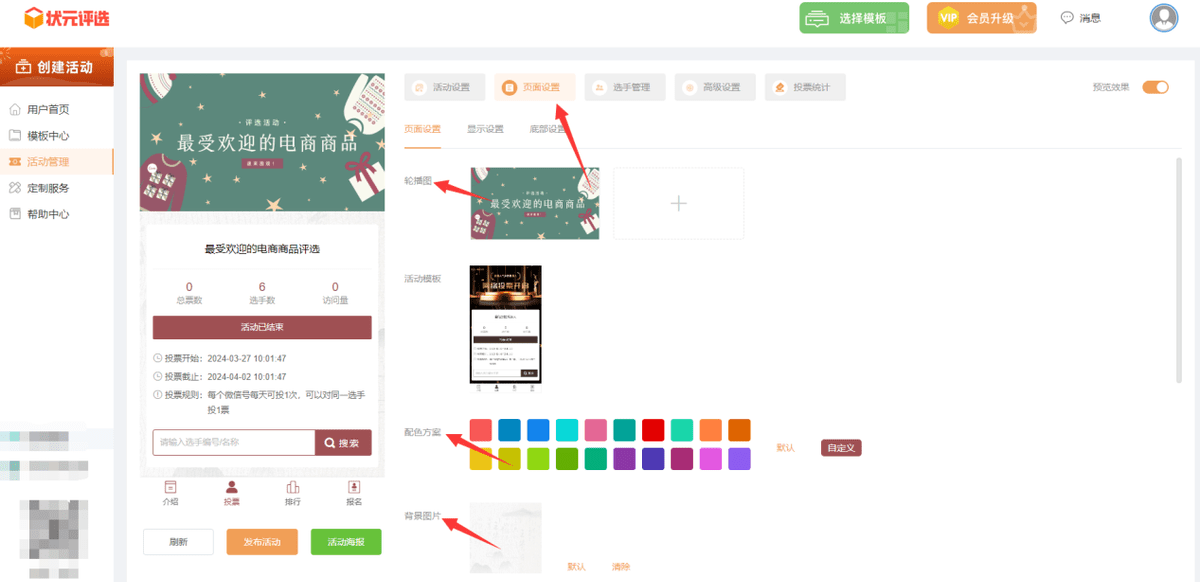Image resolution: width=1200 pixels, height=582 pixels.
Task: Open the 介绍 (introduction) icon in preview
Action: [172, 493]
